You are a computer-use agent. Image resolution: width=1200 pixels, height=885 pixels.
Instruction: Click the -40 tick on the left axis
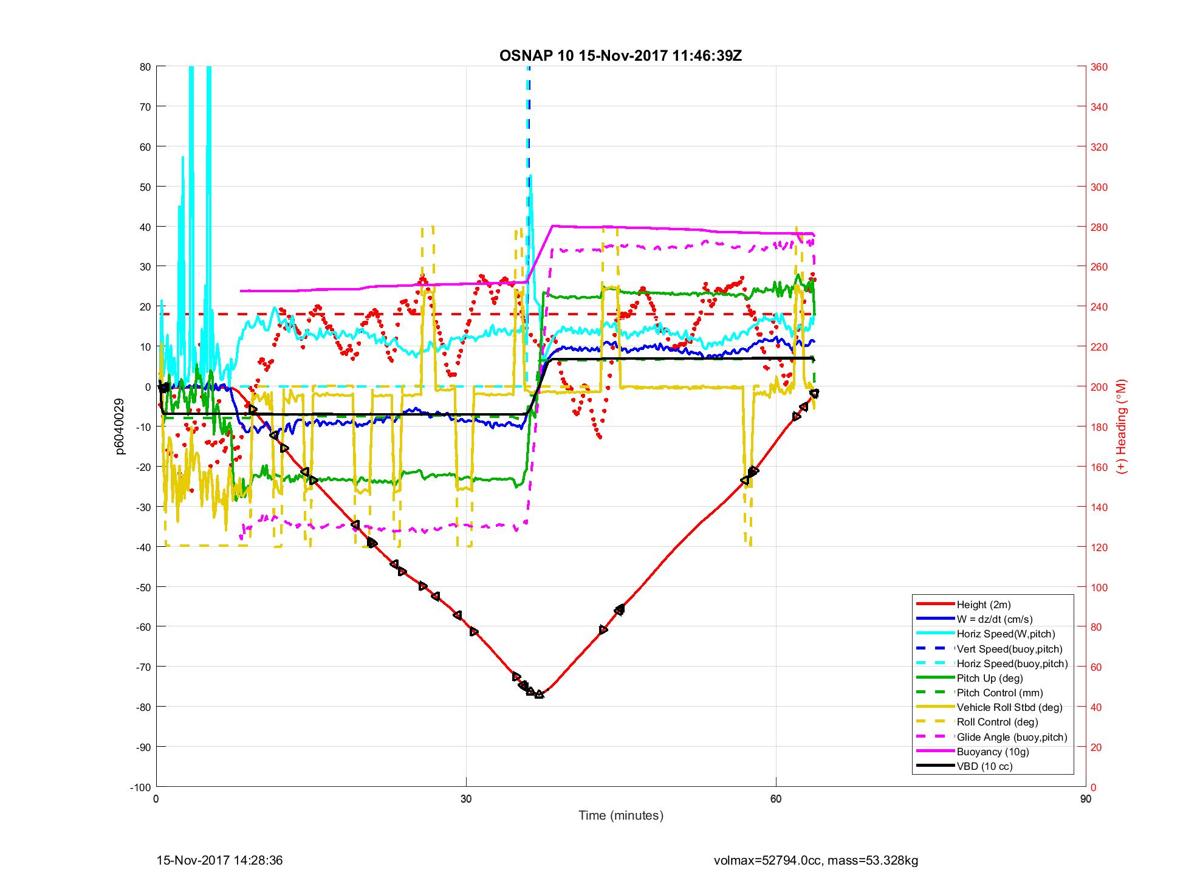[142, 547]
